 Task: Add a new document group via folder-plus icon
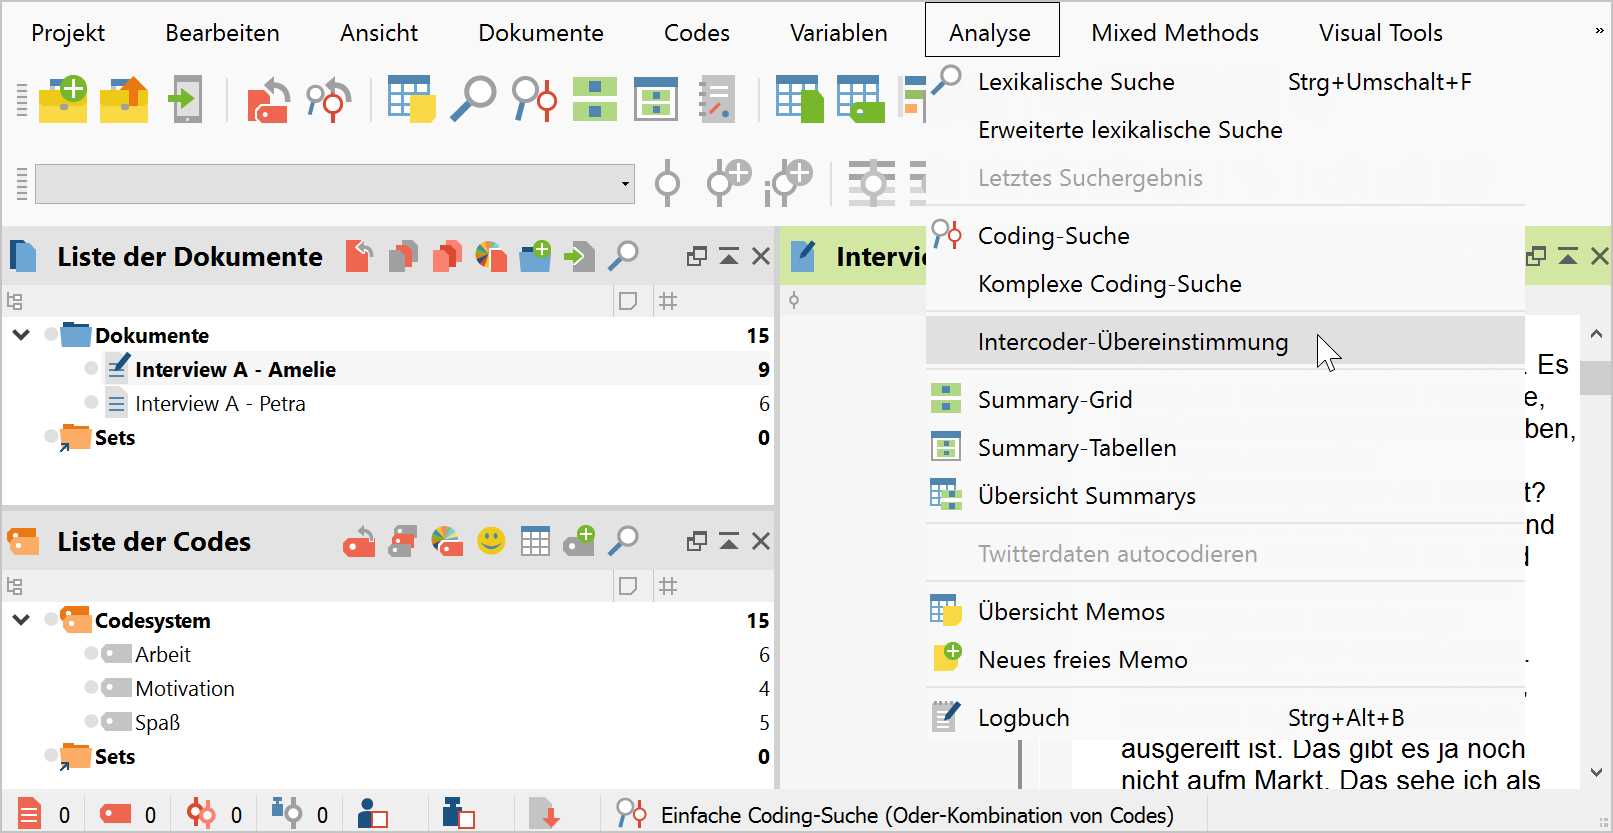point(535,257)
